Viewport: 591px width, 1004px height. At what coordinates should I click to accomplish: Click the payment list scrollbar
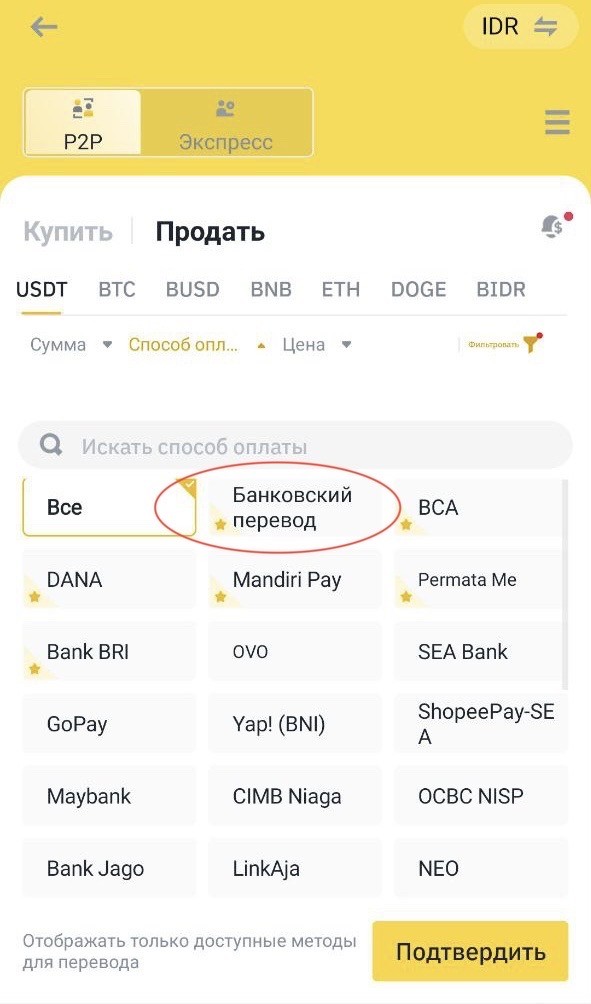[565, 584]
